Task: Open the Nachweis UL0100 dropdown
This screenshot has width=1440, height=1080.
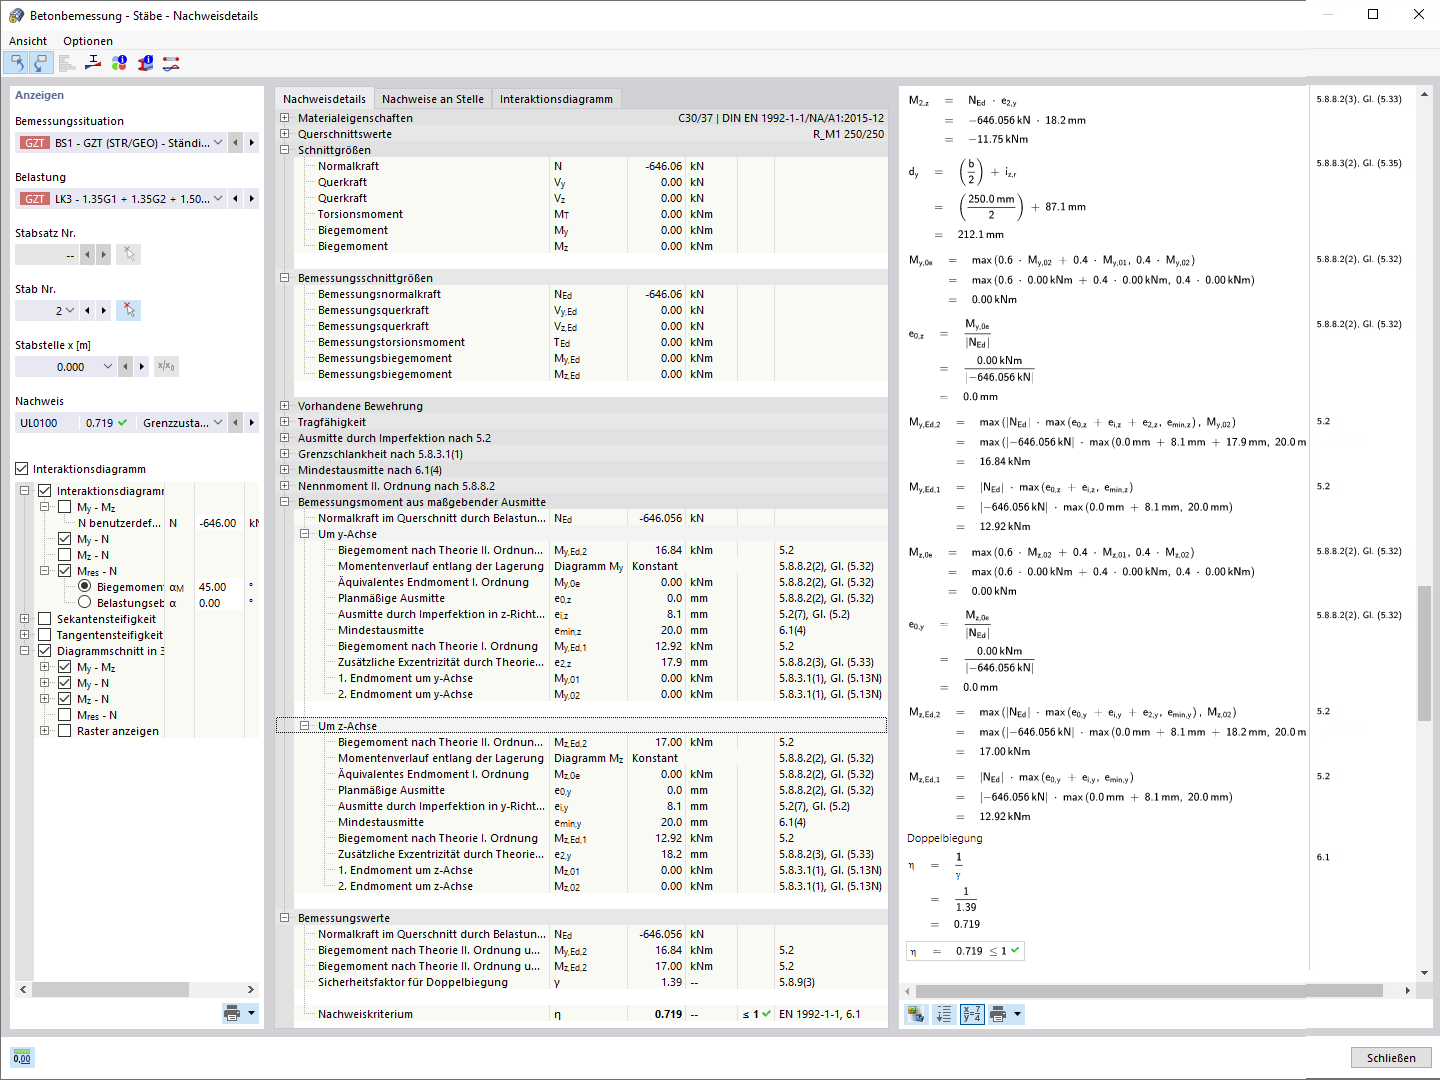Action: [x=218, y=423]
